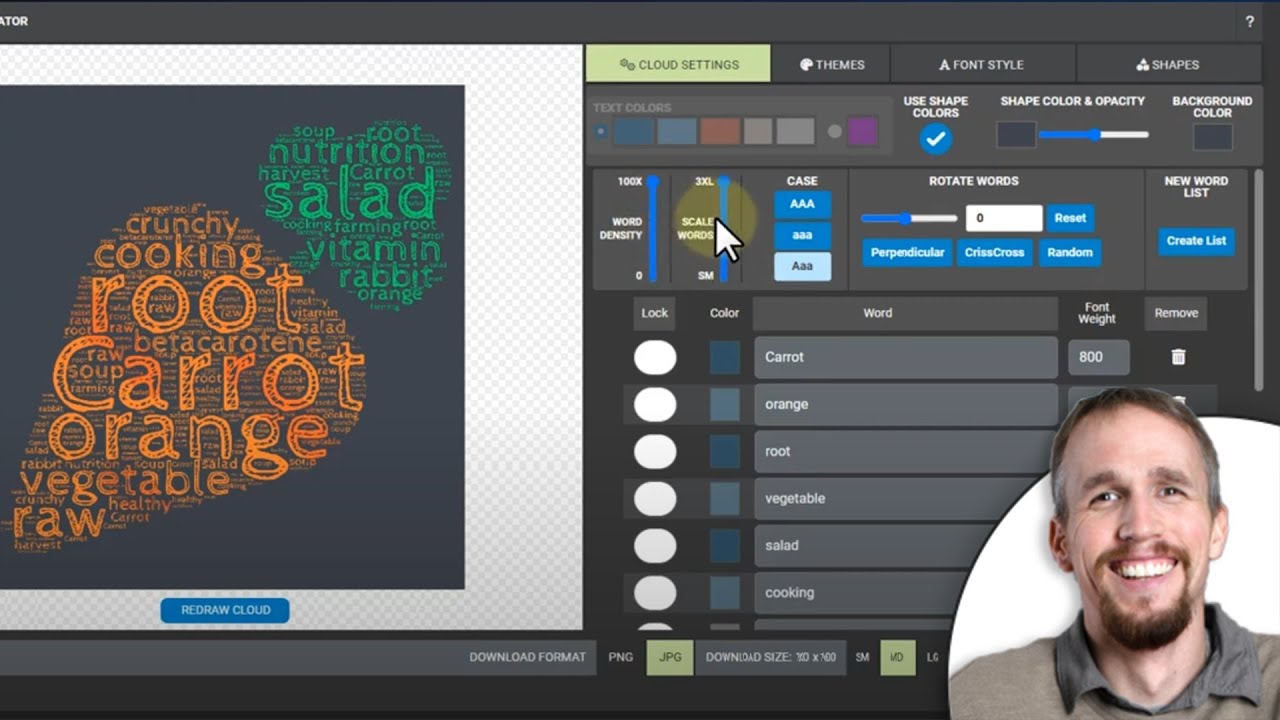Toggle the lock for the vegetable word

[655, 498]
